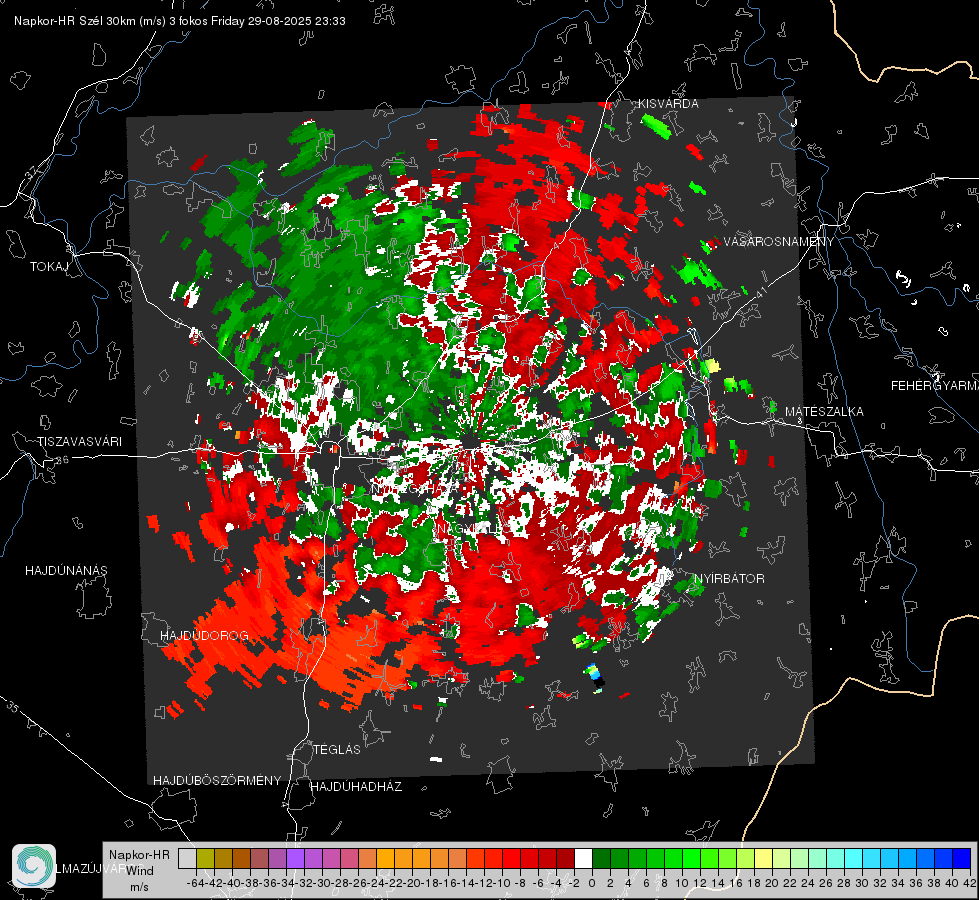Viewport: 979px width, 900px height.
Task: Pick the light gray first legend swatch
Action: coord(187,858)
